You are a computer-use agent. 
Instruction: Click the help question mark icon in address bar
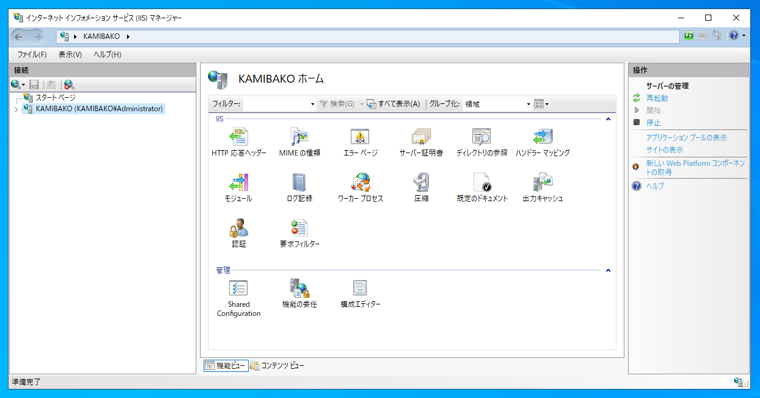click(x=733, y=35)
